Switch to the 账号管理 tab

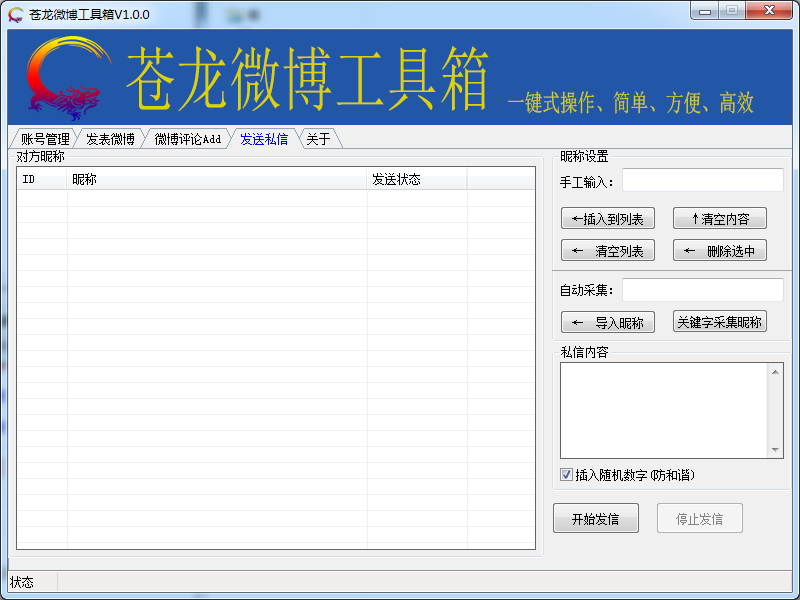[45, 139]
